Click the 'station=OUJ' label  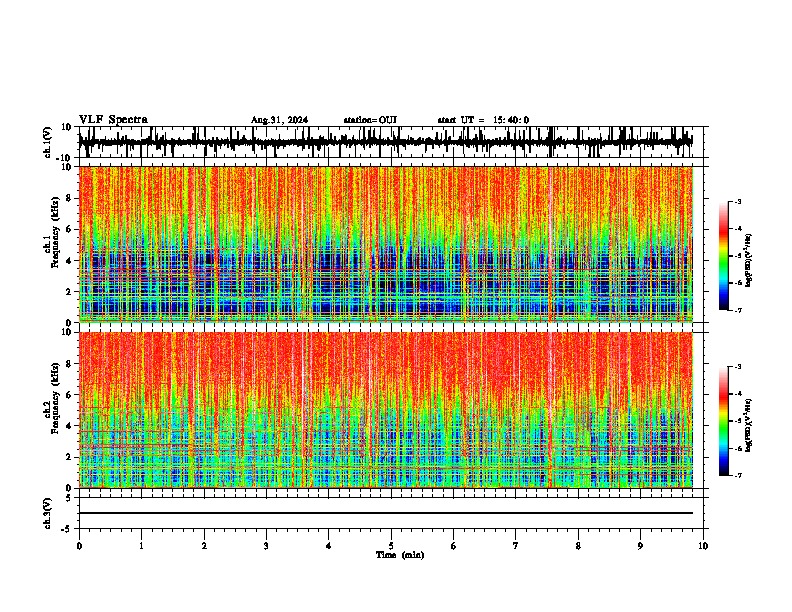click(x=370, y=120)
